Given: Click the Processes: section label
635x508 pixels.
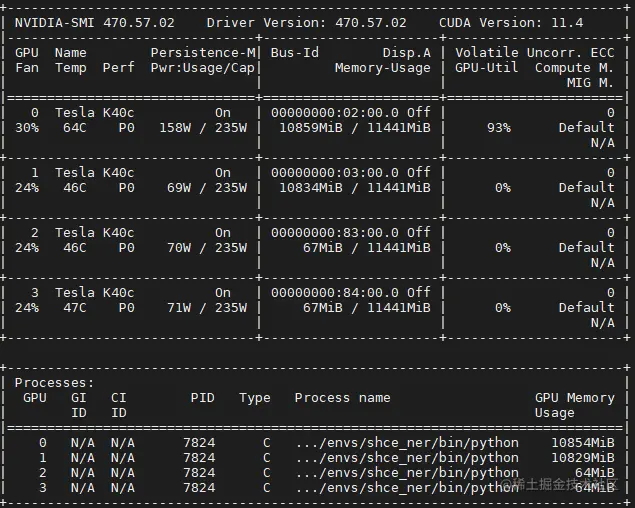Looking at the screenshot, I should (54, 383).
